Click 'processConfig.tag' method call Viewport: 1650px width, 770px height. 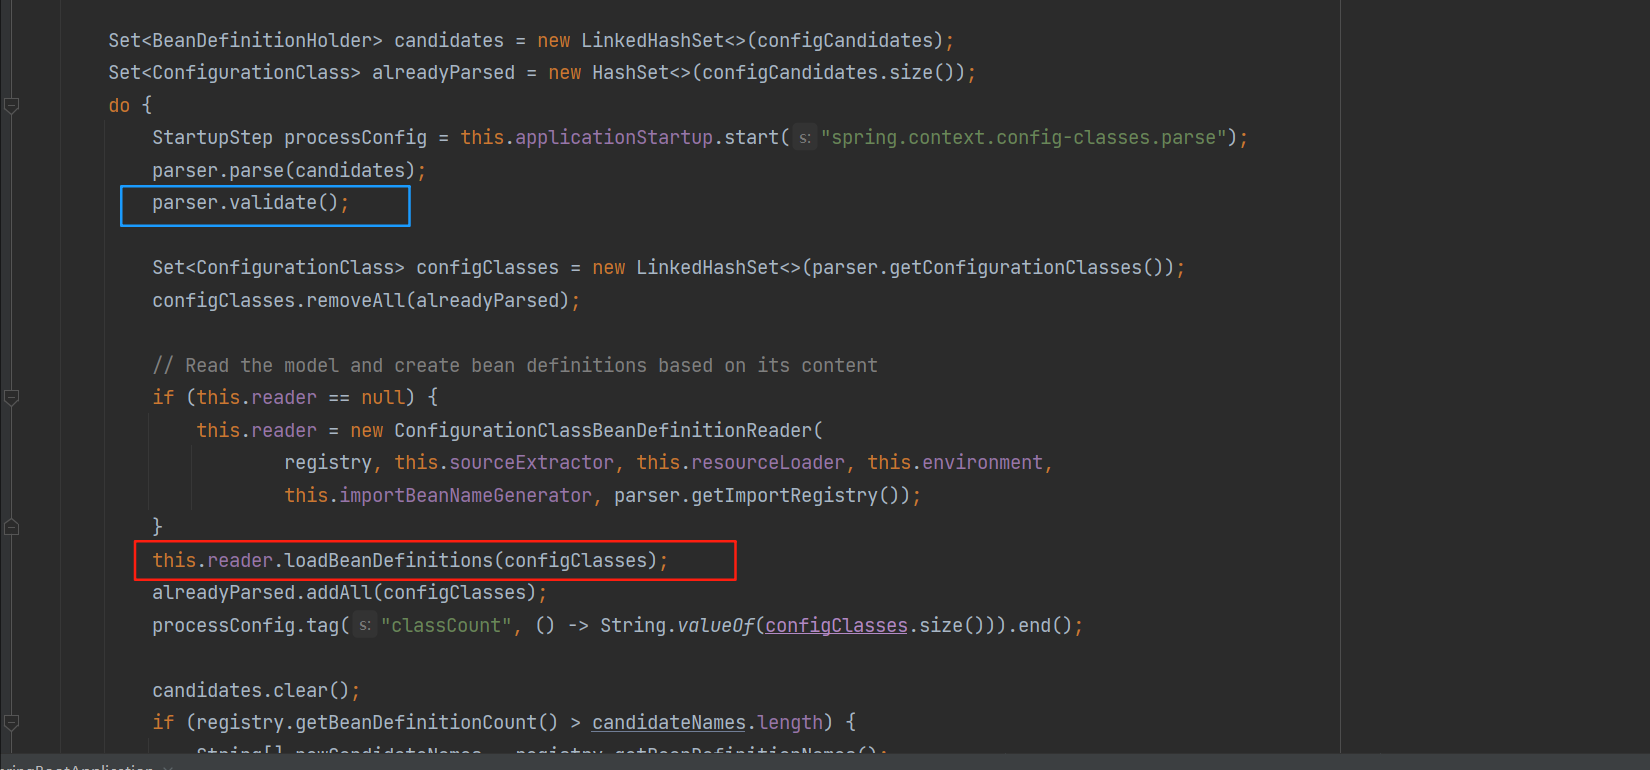(246, 626)
